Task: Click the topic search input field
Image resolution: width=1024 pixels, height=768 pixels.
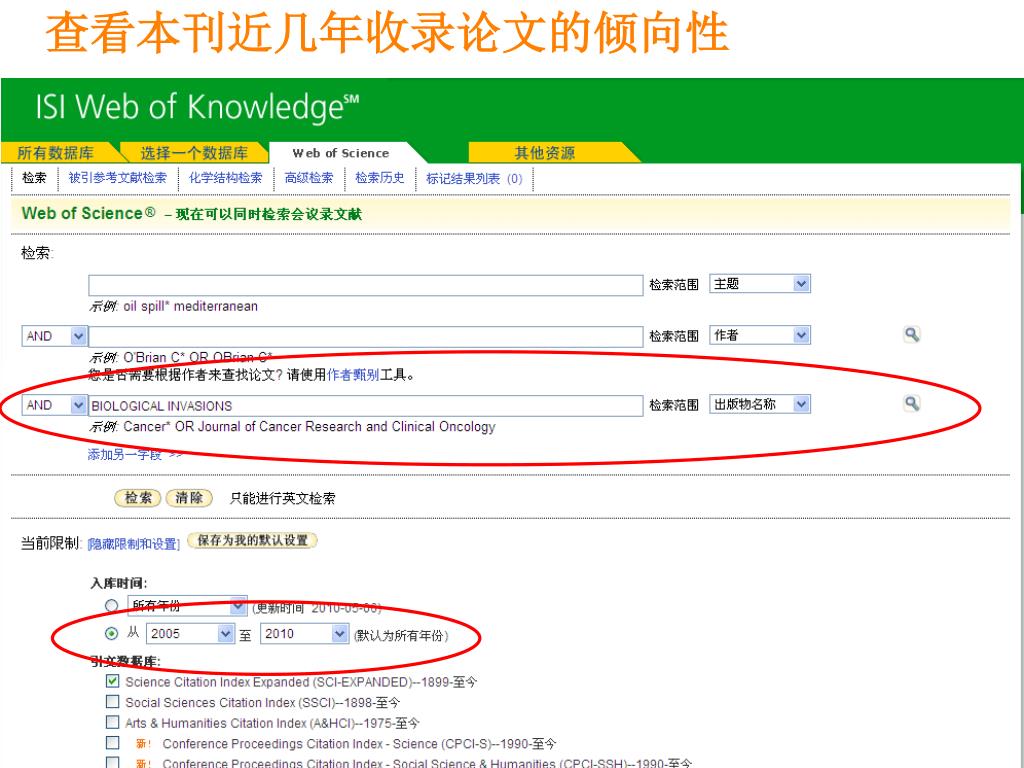Action: click(x=366, y=285)
